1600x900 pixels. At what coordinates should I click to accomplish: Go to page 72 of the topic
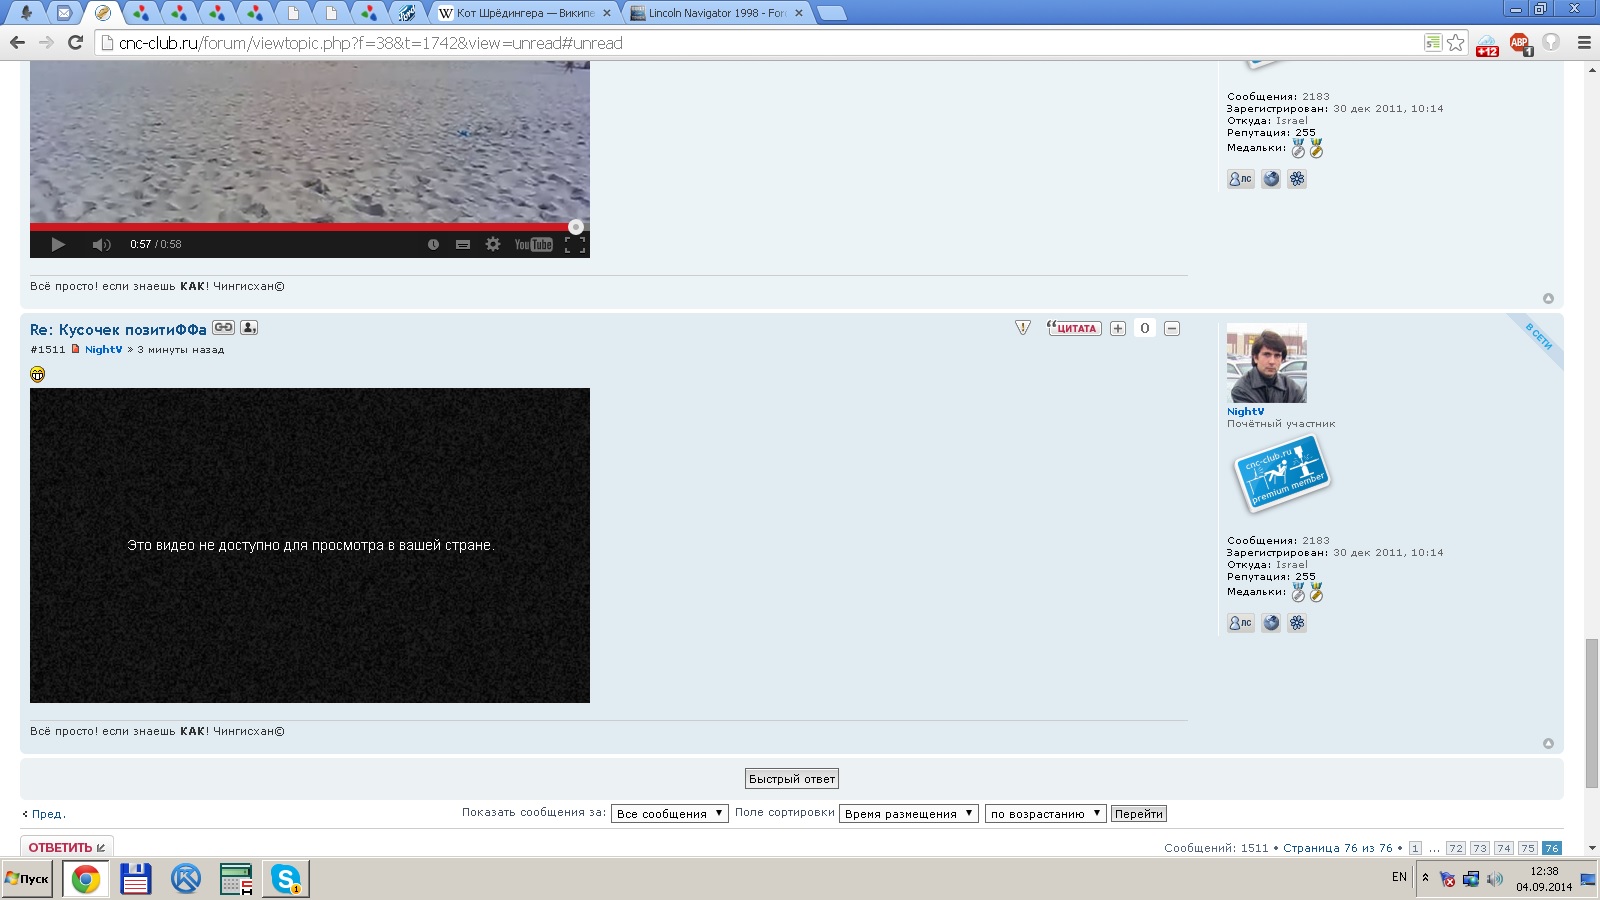1455,848
